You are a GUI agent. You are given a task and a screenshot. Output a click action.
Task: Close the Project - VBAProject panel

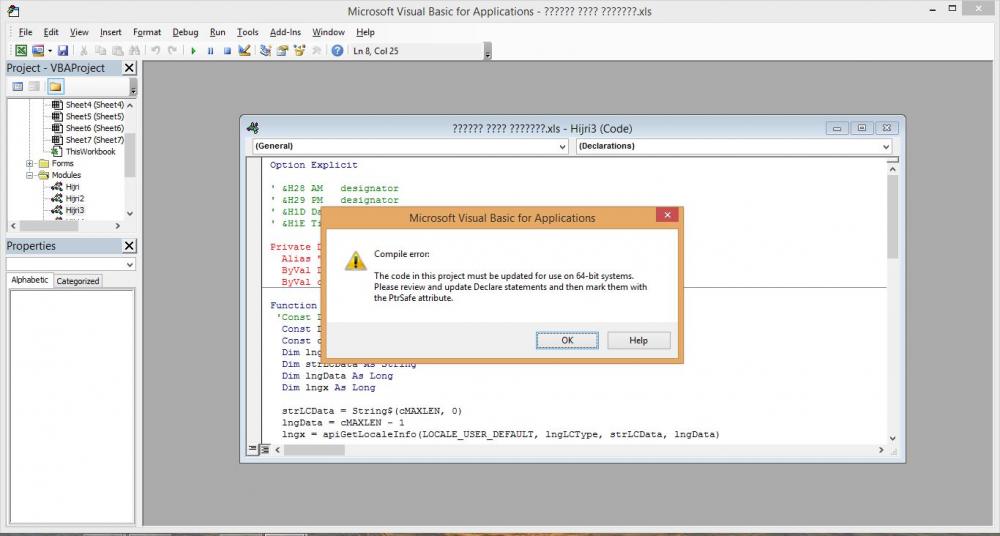pyautogui.click(x=129, y=68)
